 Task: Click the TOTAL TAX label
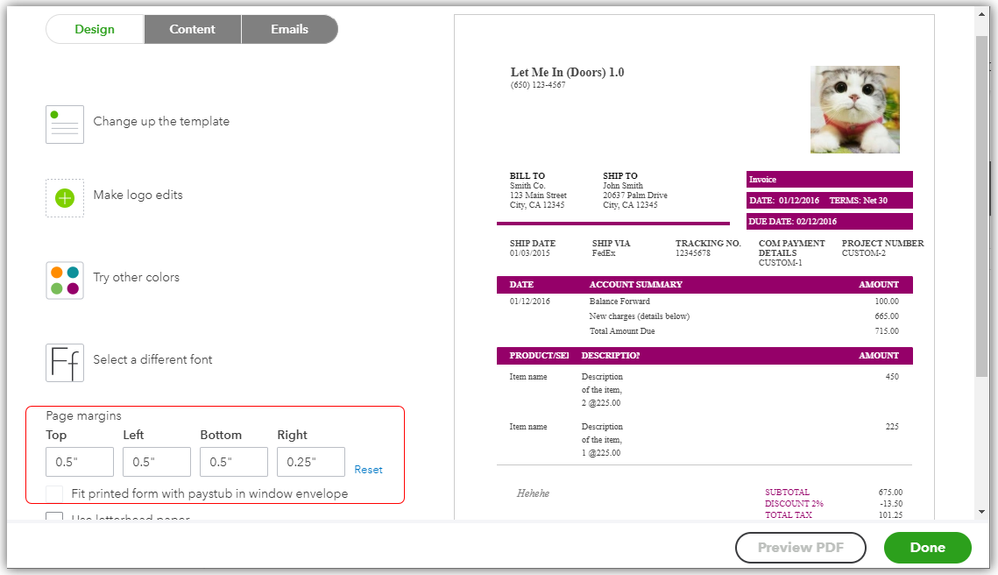coord(788,515)
